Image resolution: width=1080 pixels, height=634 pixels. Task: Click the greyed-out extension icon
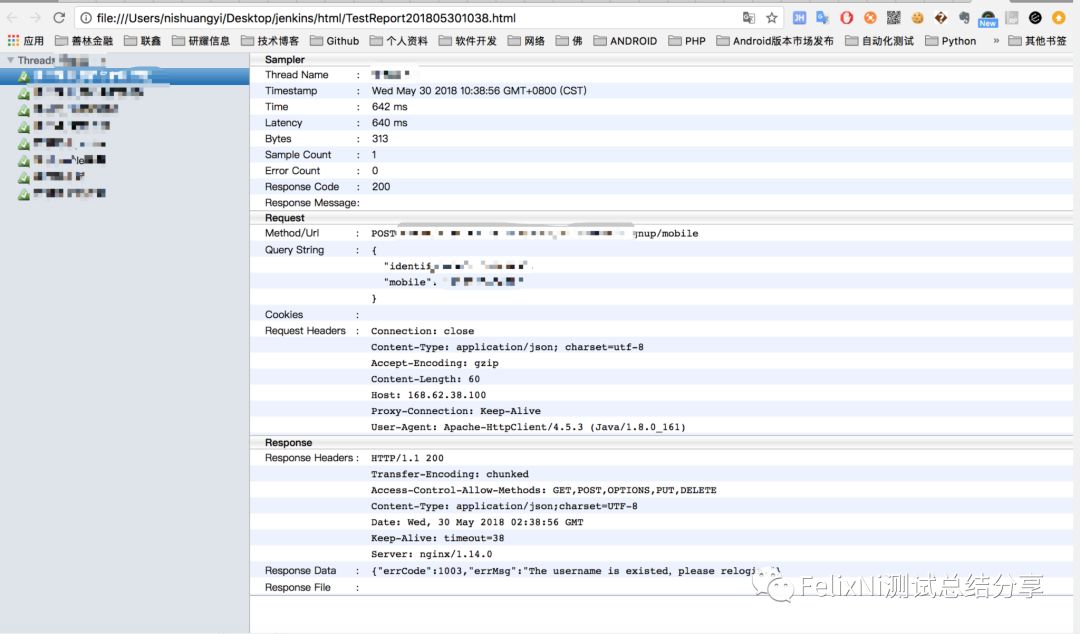(x=1012, y=18)
